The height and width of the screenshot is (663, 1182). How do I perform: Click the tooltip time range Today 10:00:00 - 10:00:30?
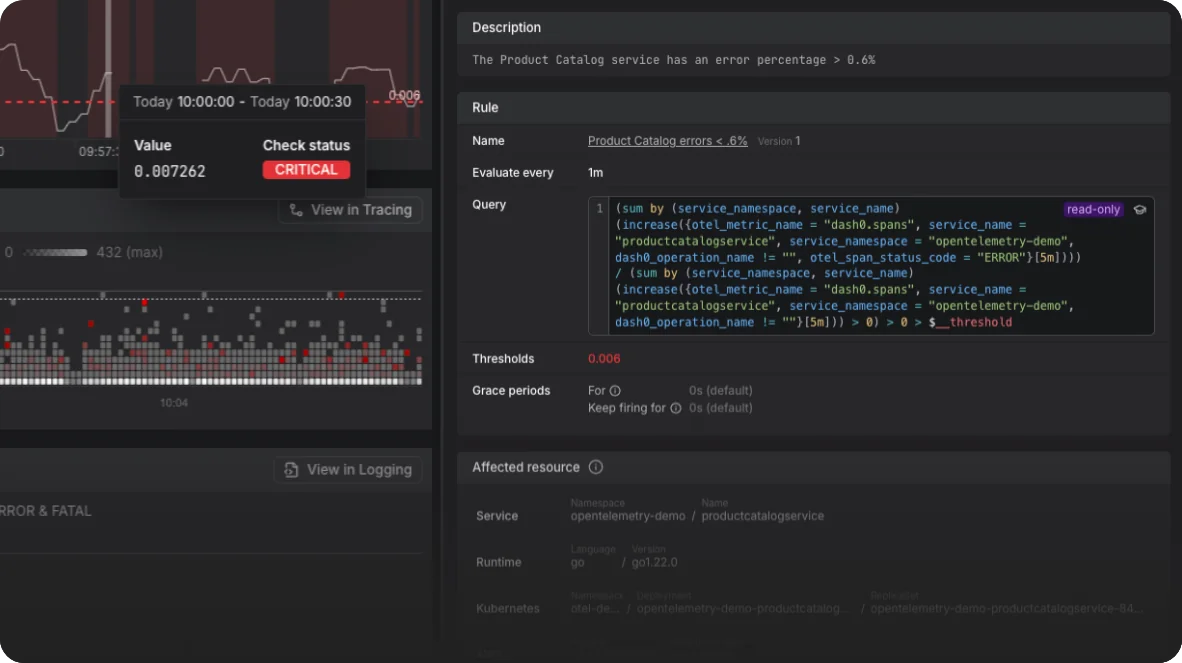[x=242, y=102]
